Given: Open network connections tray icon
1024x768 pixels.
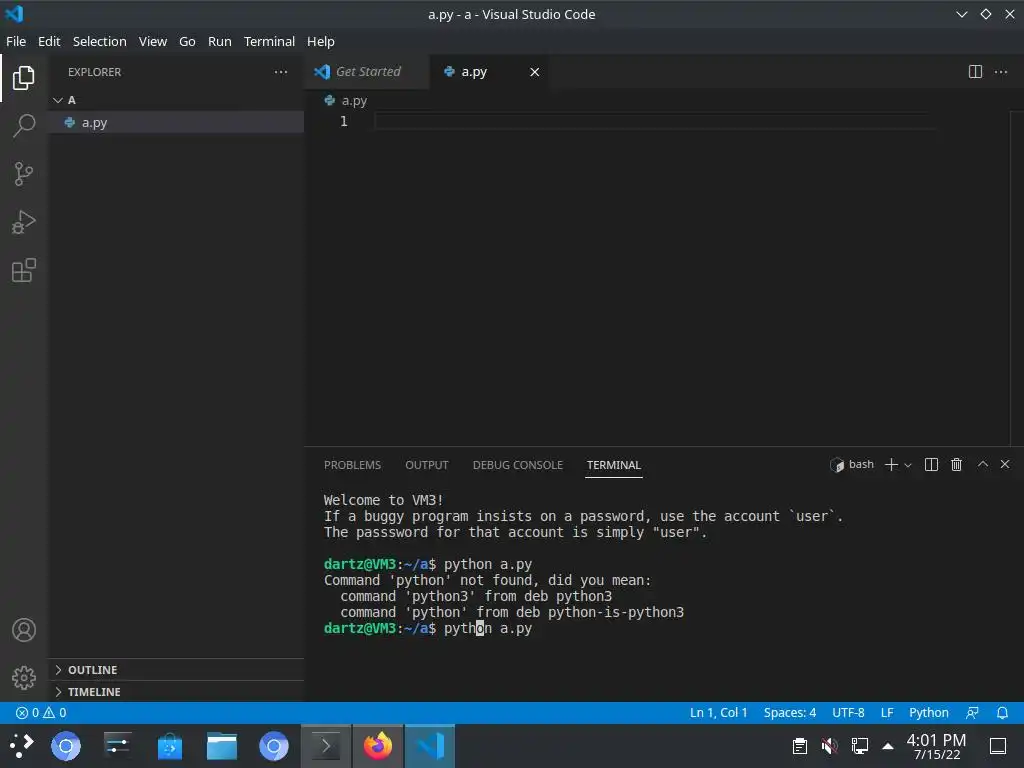Looking at the screenshot, I should click(x=859, y=746).
